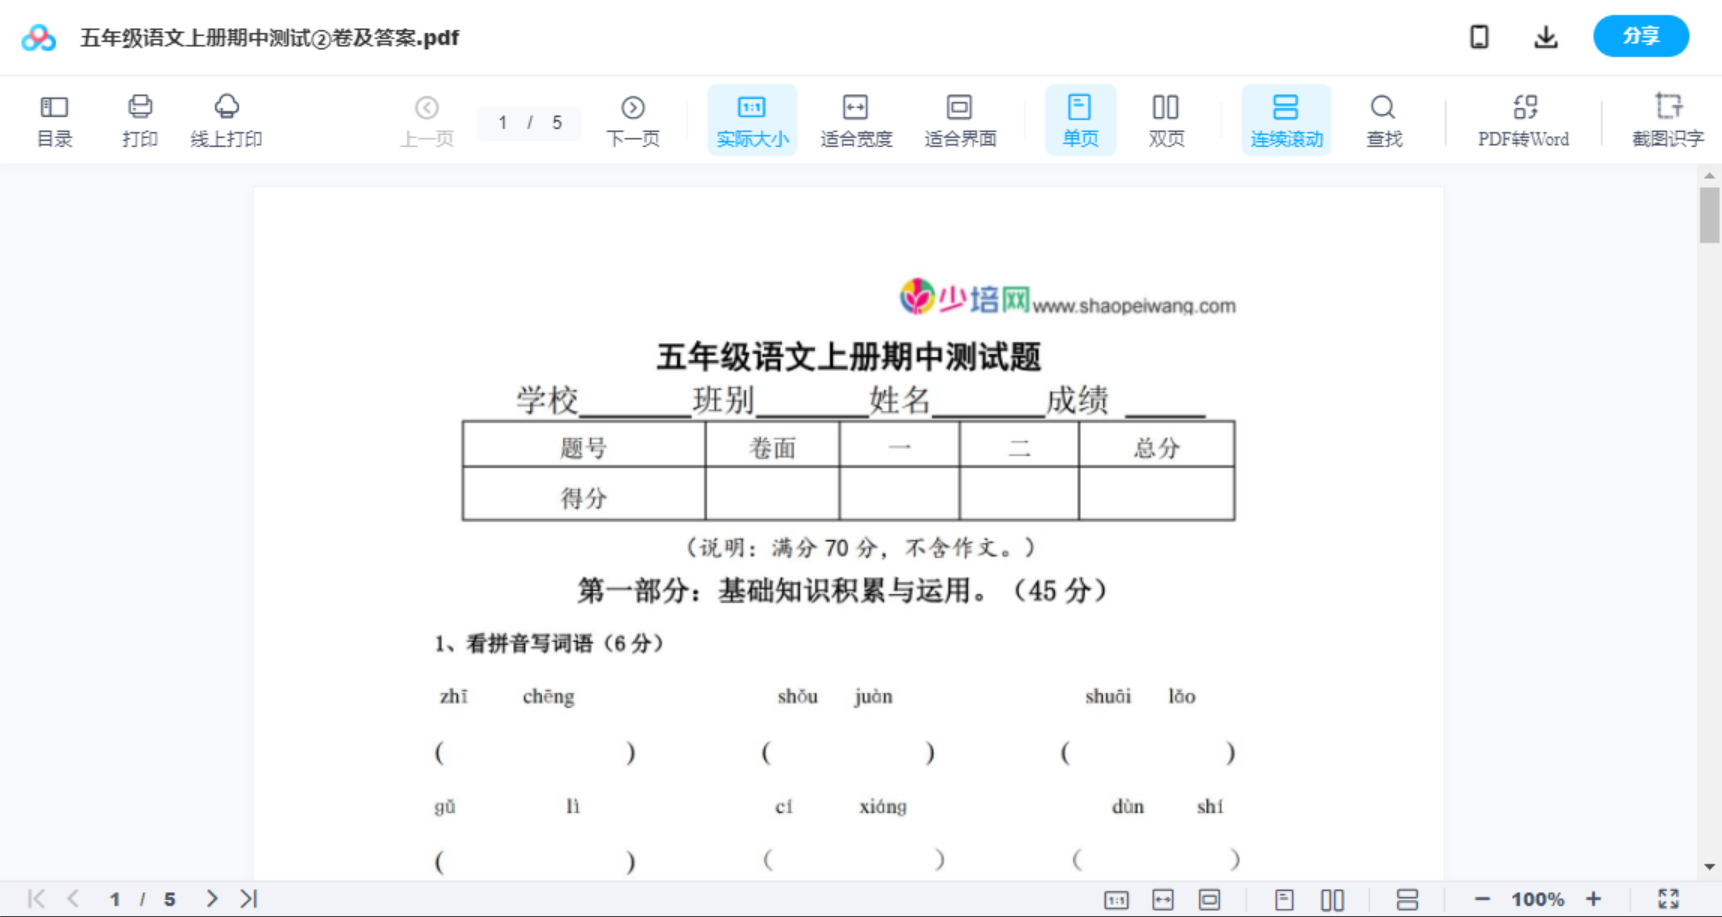Select the PDF转Word conversion tool
This screenshot has width=1722, height=917.
(x=1523, y=119)
